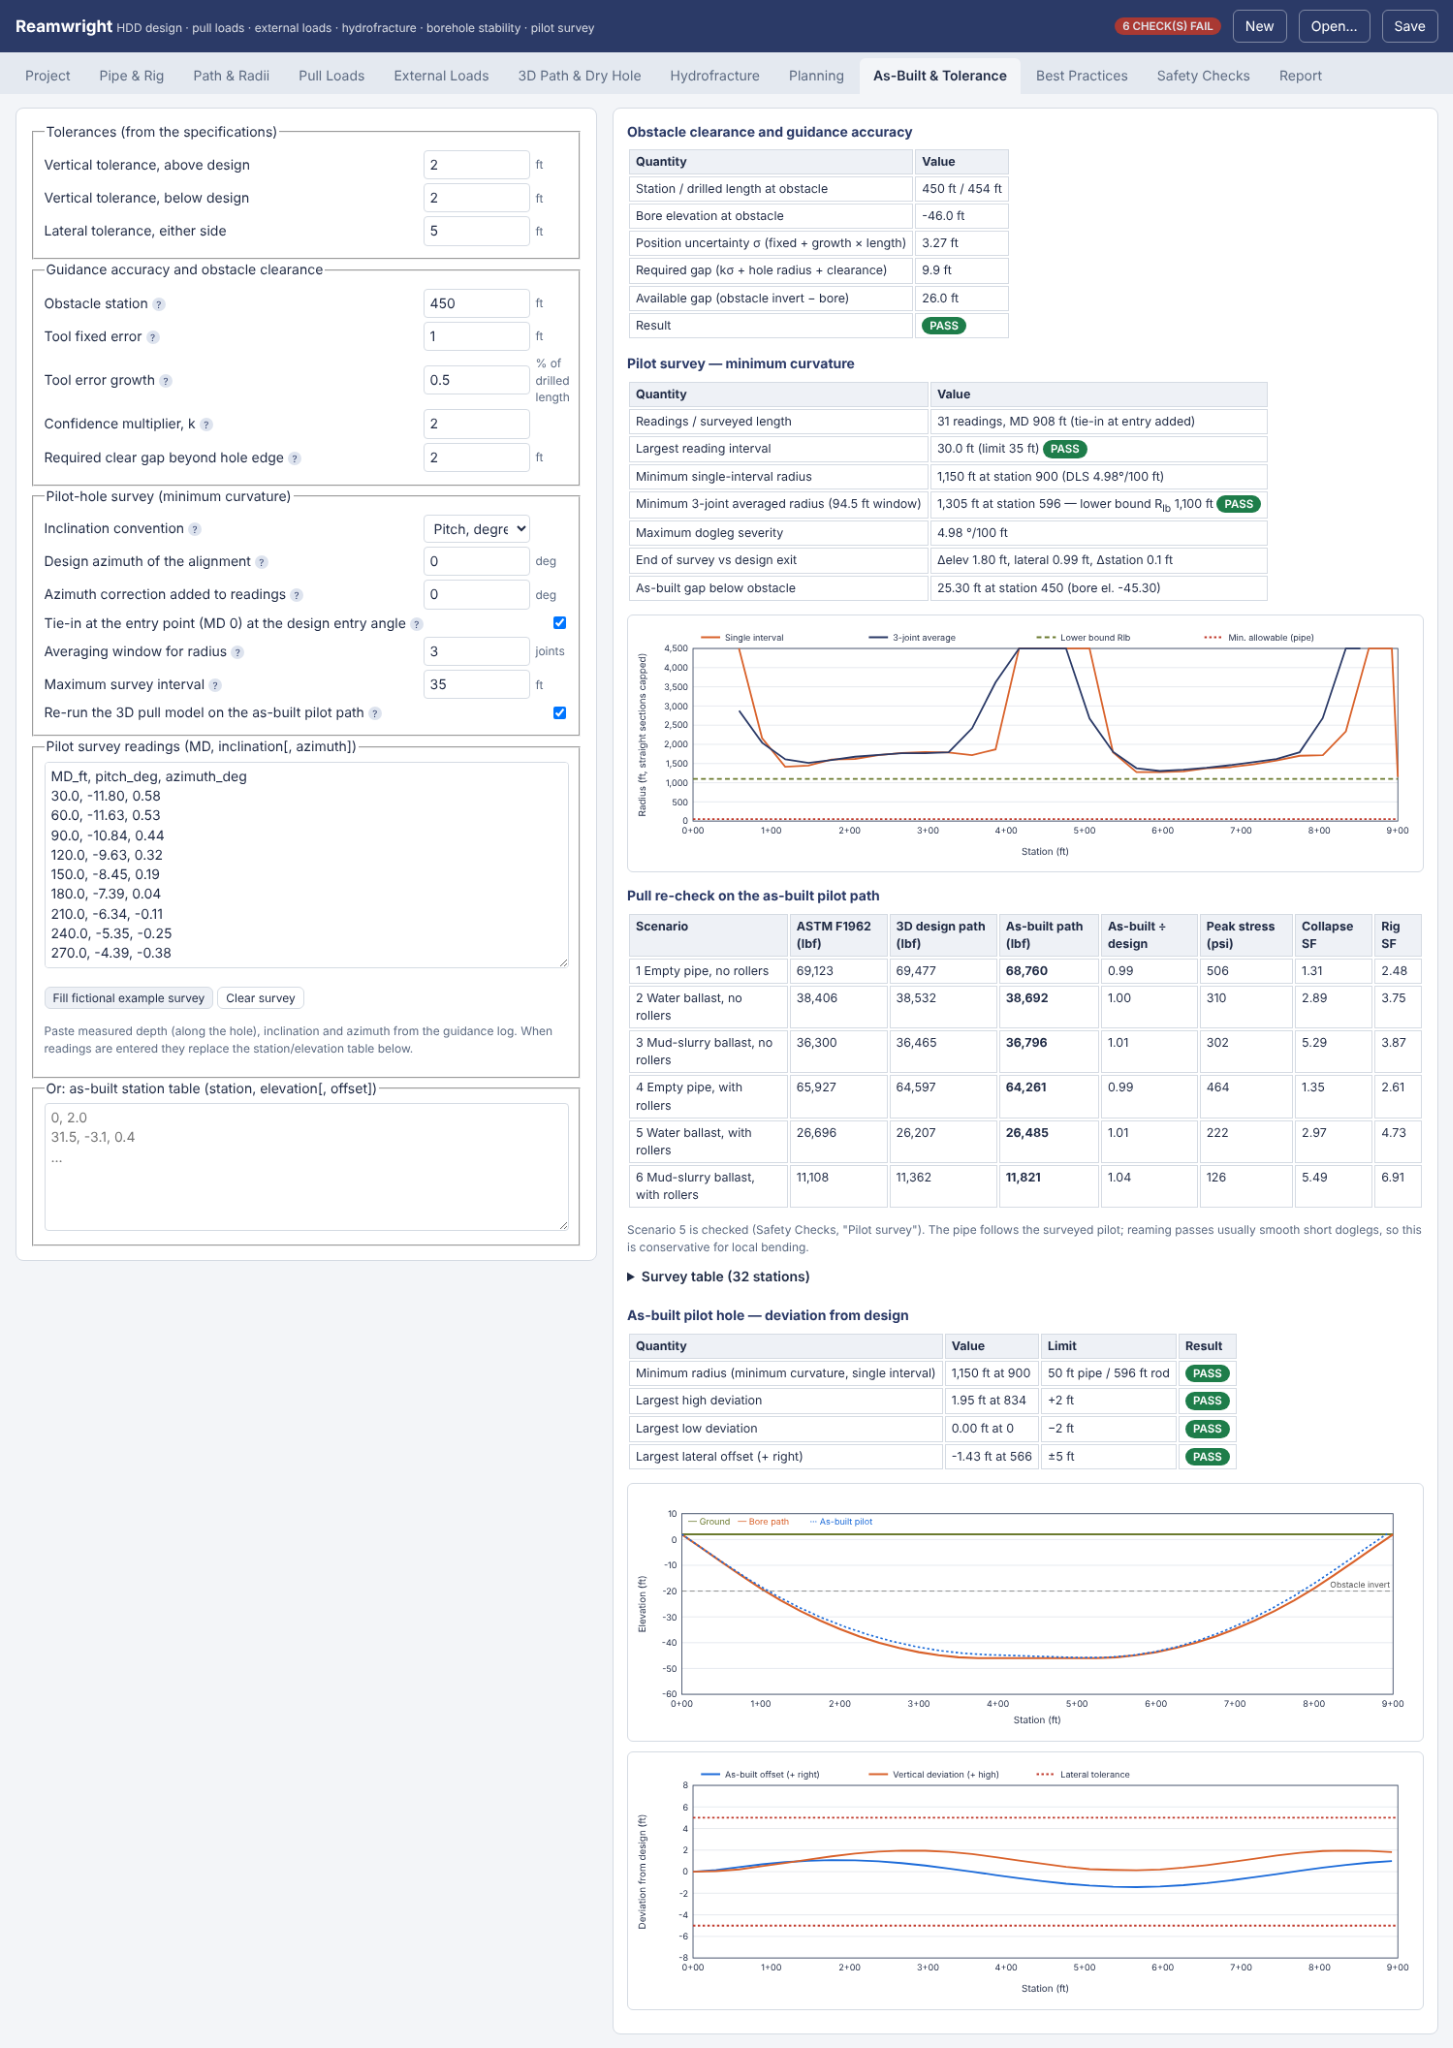Click help icon beside Confidence multiplier, k
The image size is (1453, 2048).
click(x=206, y=424)
